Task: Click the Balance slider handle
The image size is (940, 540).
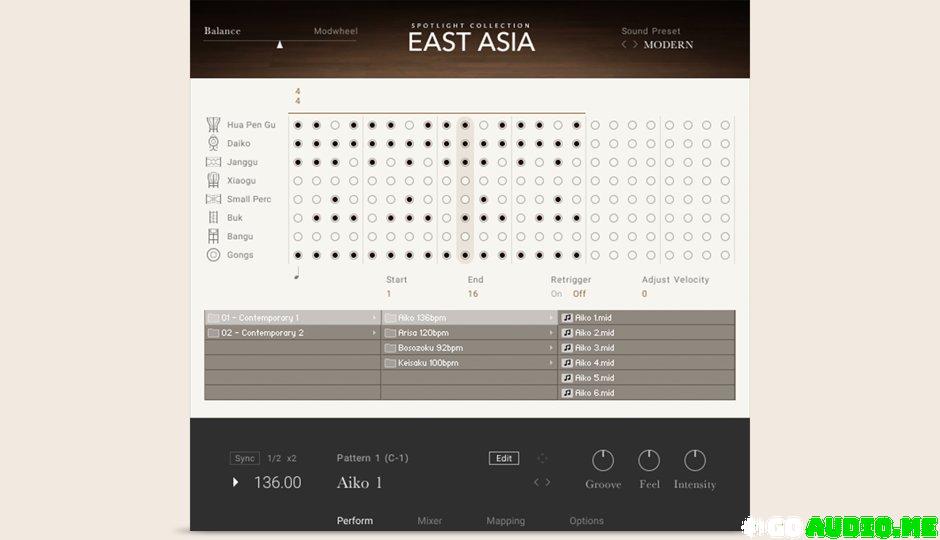Action: [x=279, y=44]
